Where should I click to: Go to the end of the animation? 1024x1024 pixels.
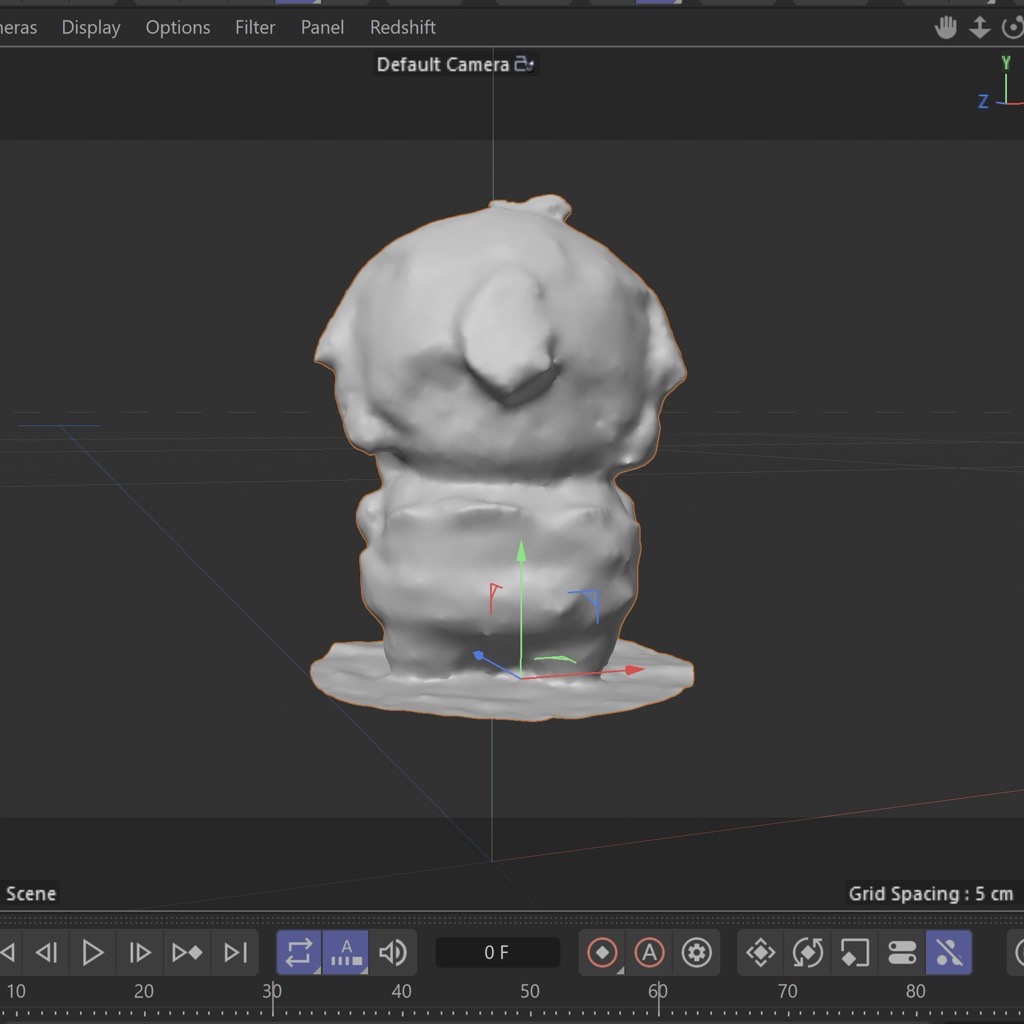[235, 953]
